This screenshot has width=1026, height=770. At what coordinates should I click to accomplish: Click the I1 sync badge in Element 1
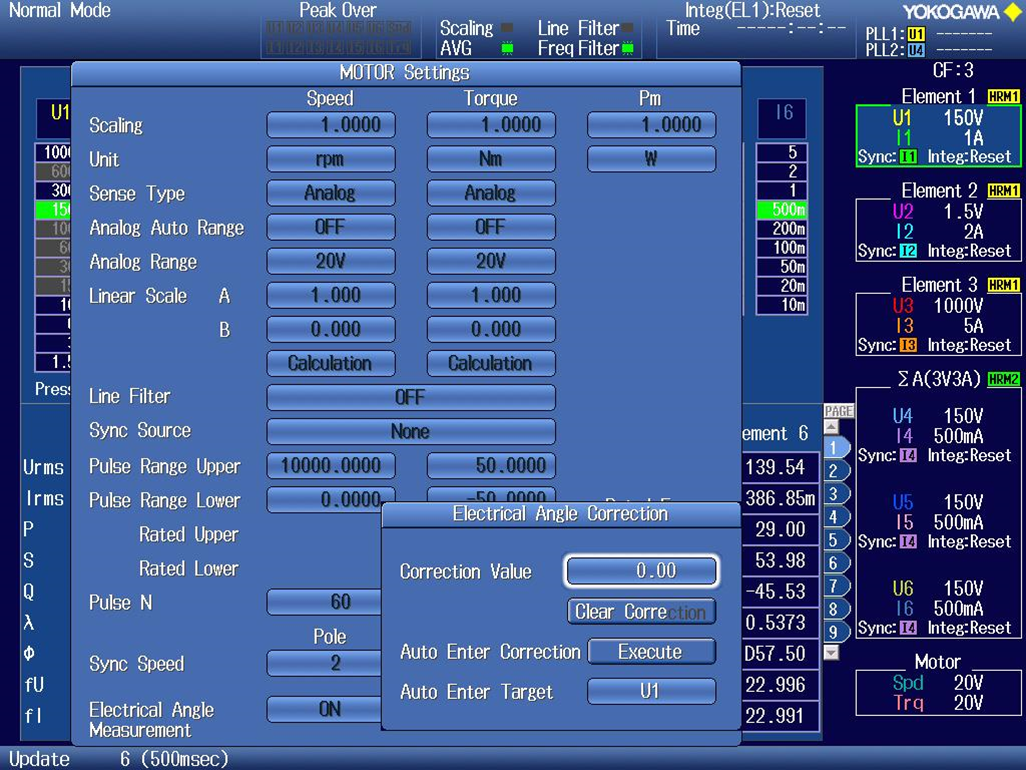point(908,157)
